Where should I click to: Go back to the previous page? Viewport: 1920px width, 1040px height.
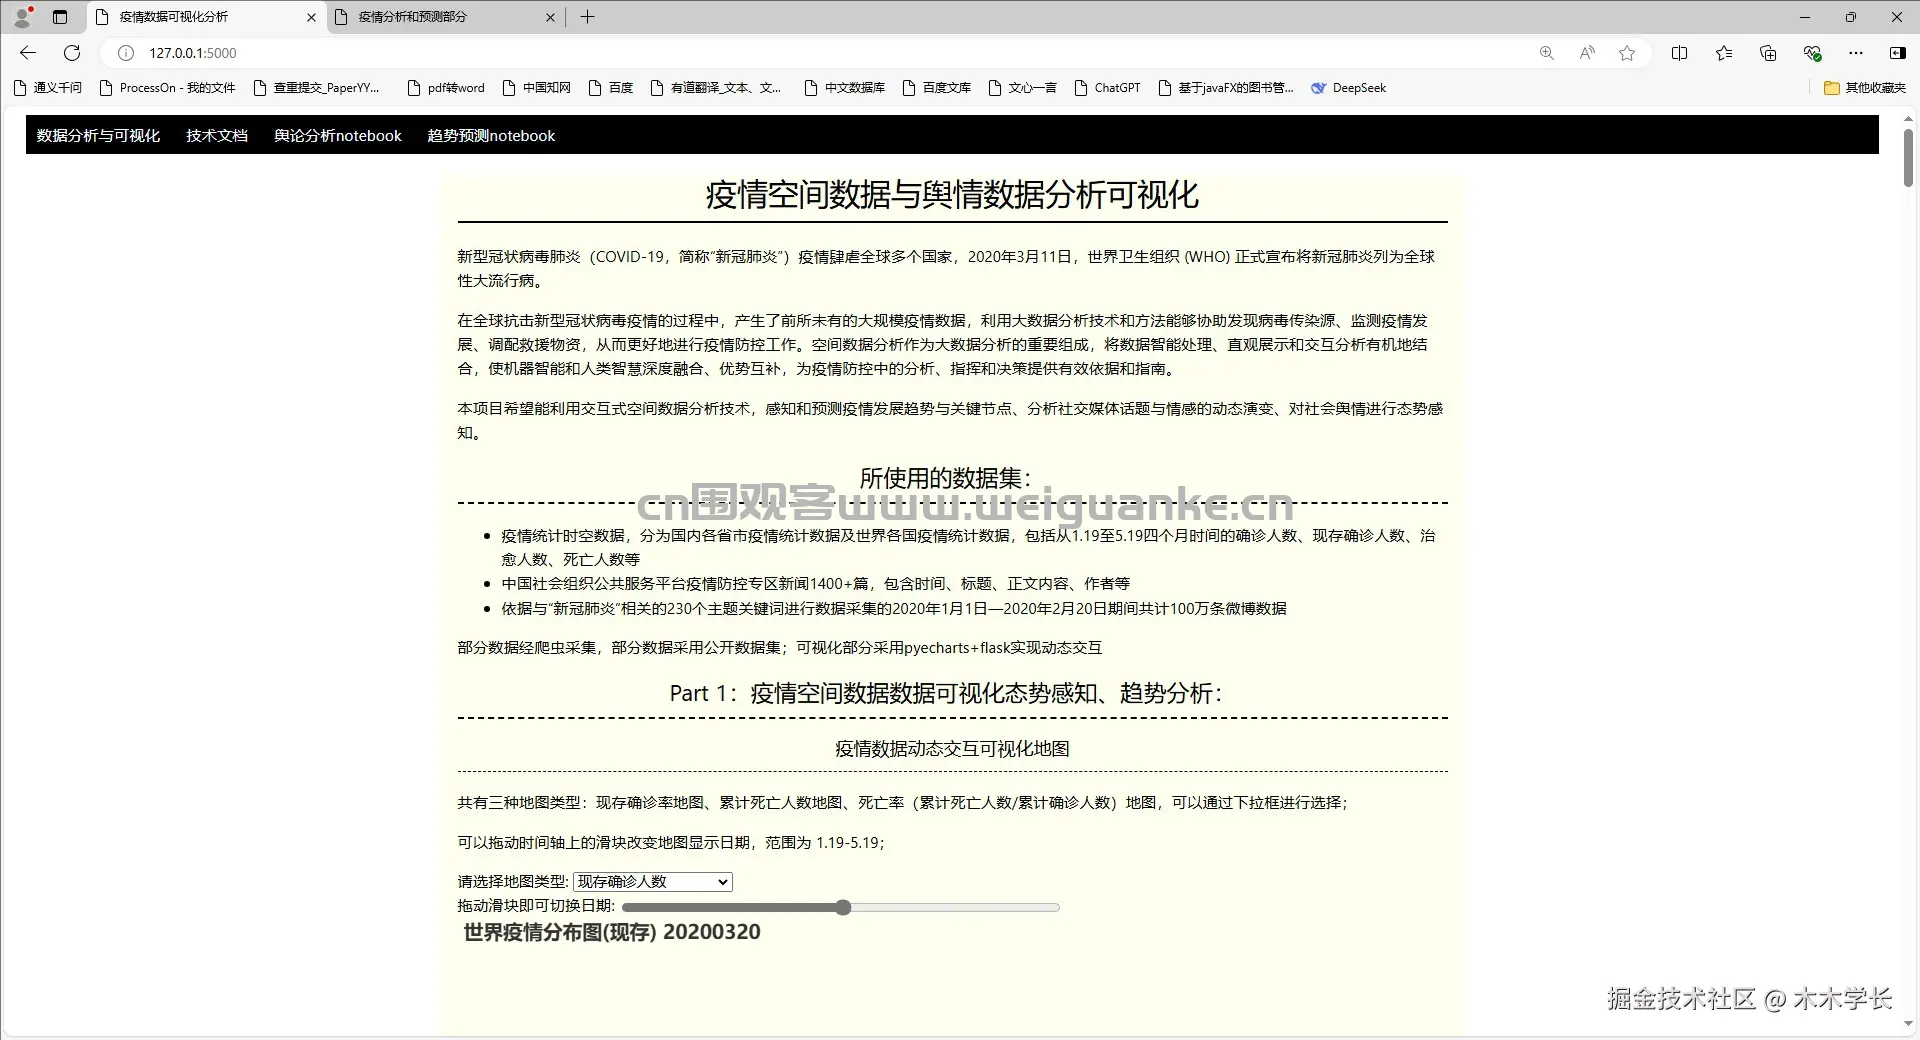[28, 53]
